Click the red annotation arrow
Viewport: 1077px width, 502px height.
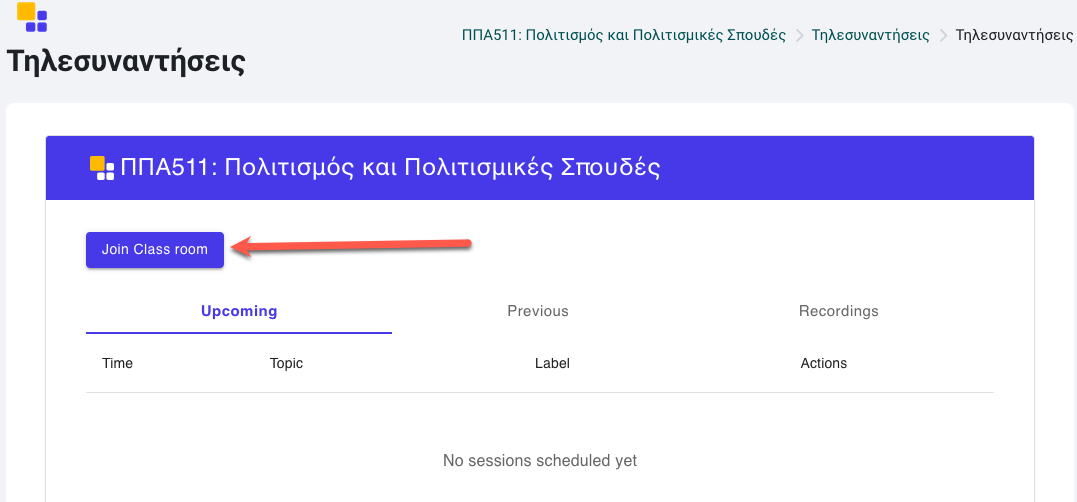350,247
